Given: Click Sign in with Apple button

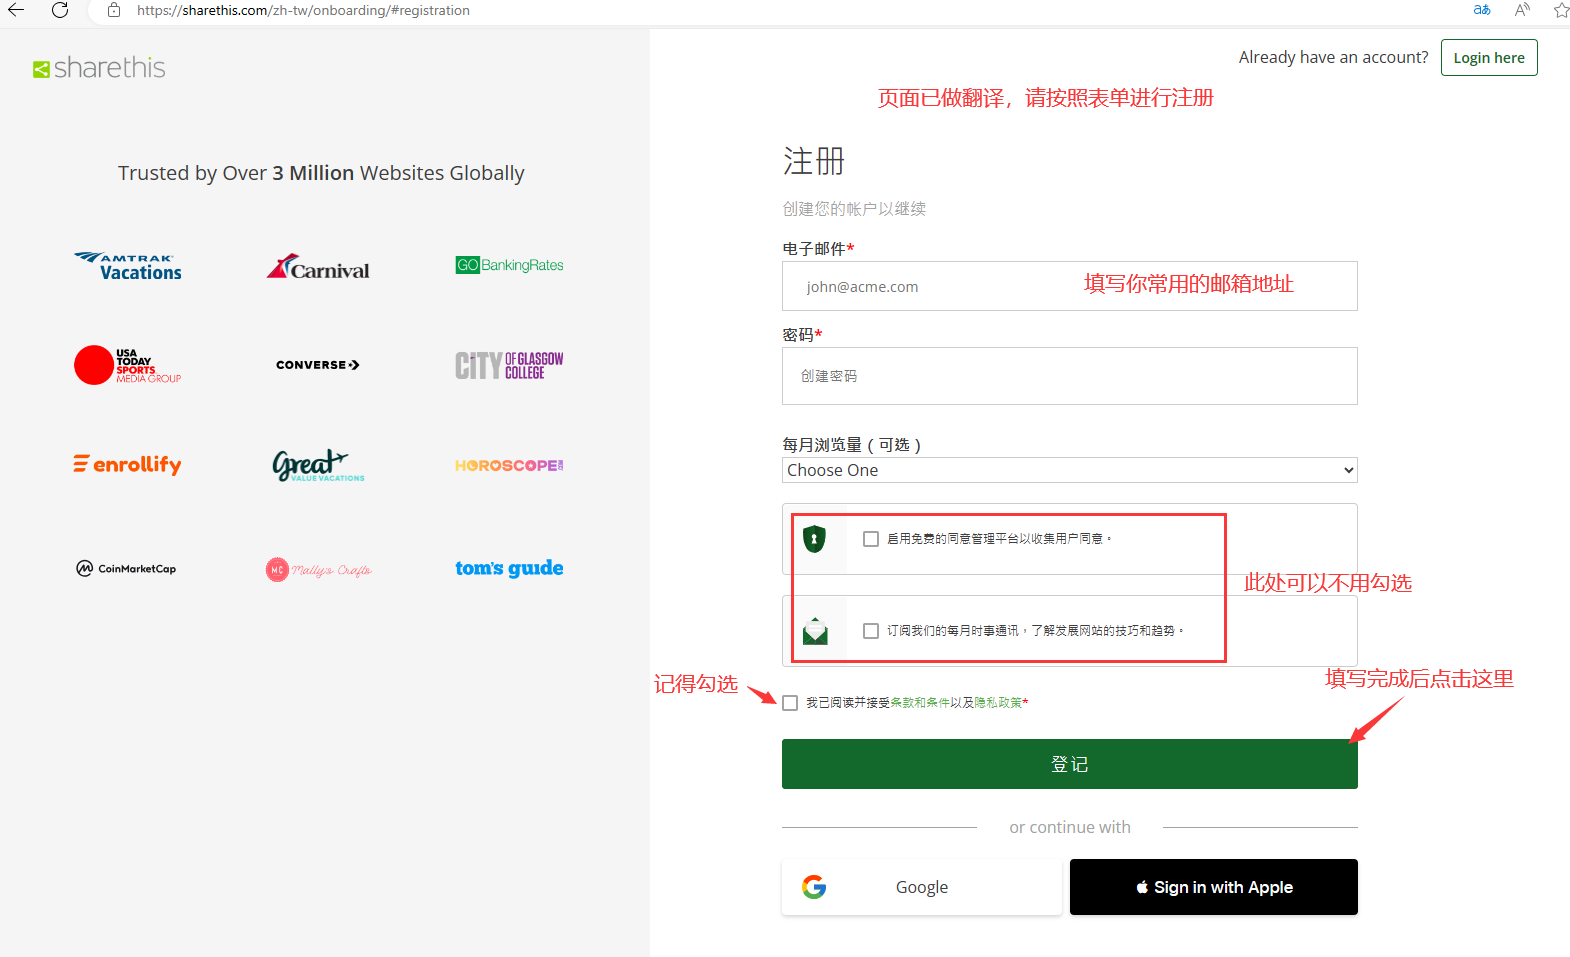Looking at the screenshot, I should [1214, 887].
